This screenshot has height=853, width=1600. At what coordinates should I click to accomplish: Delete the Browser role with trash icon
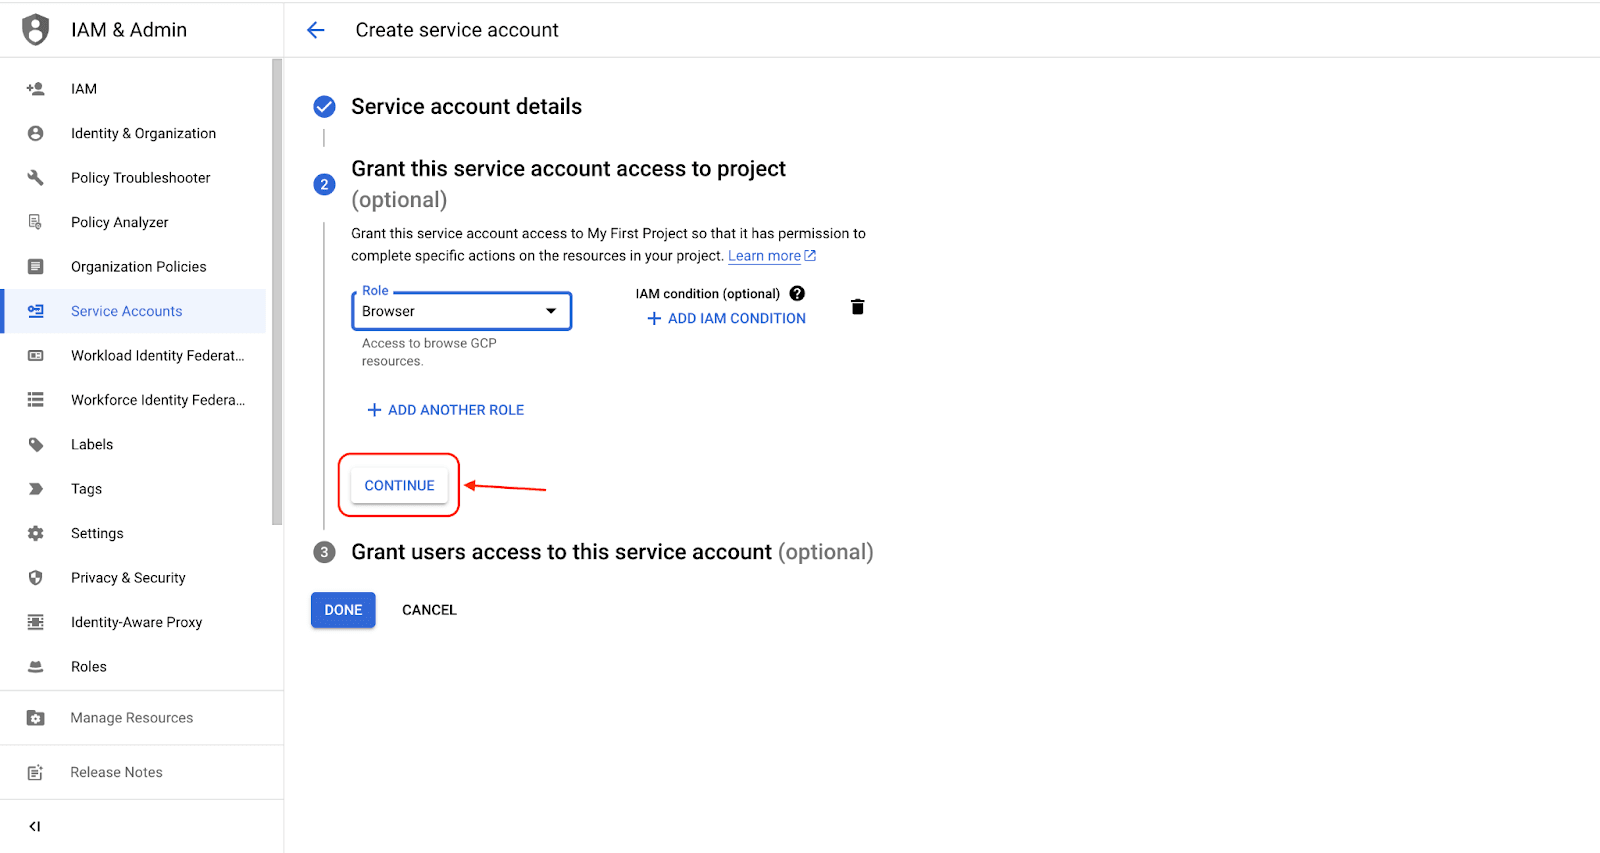[857, 307]
